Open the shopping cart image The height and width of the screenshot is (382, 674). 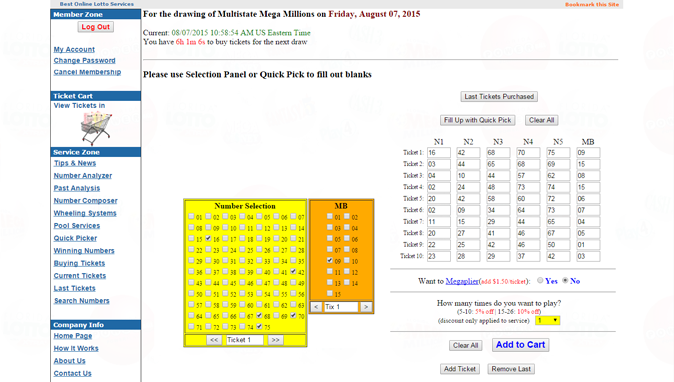pyautogui.click(x=96, y=128)
